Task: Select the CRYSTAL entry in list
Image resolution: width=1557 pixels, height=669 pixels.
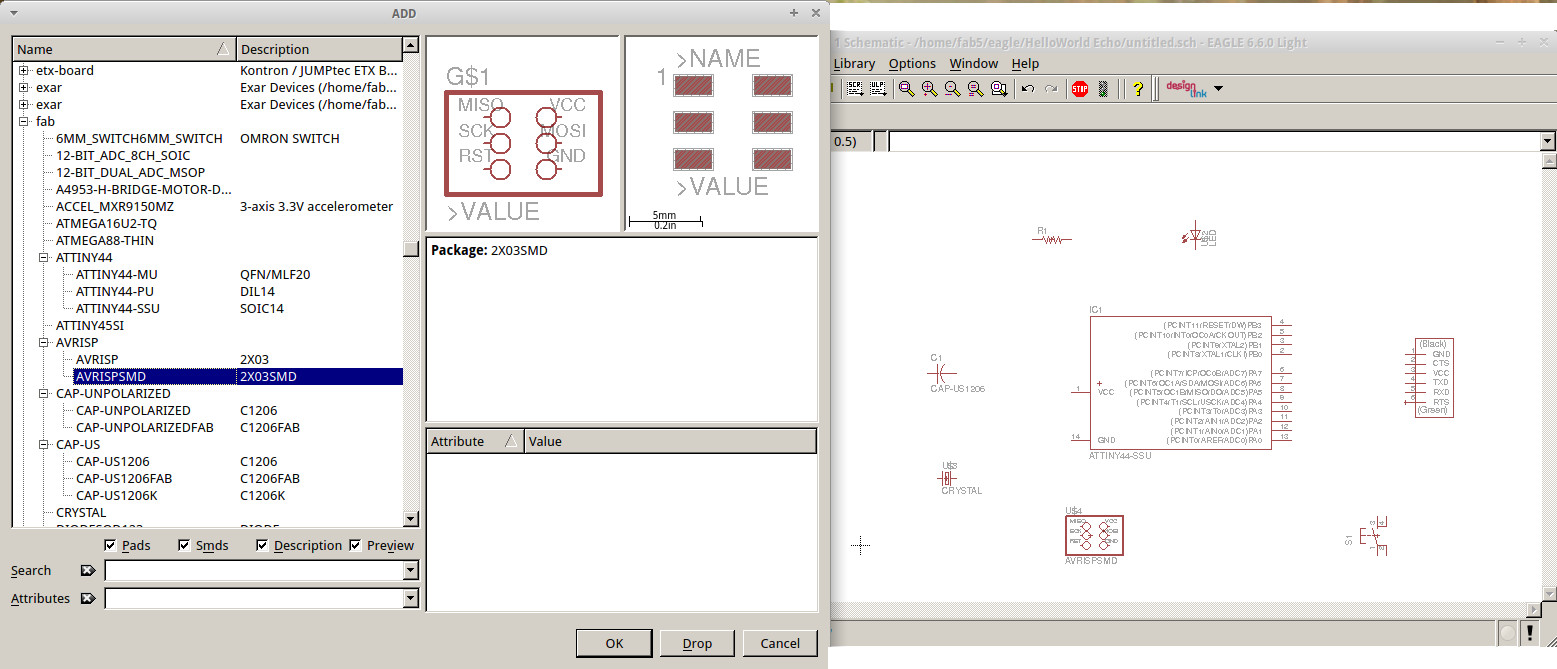Action: click(81, 513)
